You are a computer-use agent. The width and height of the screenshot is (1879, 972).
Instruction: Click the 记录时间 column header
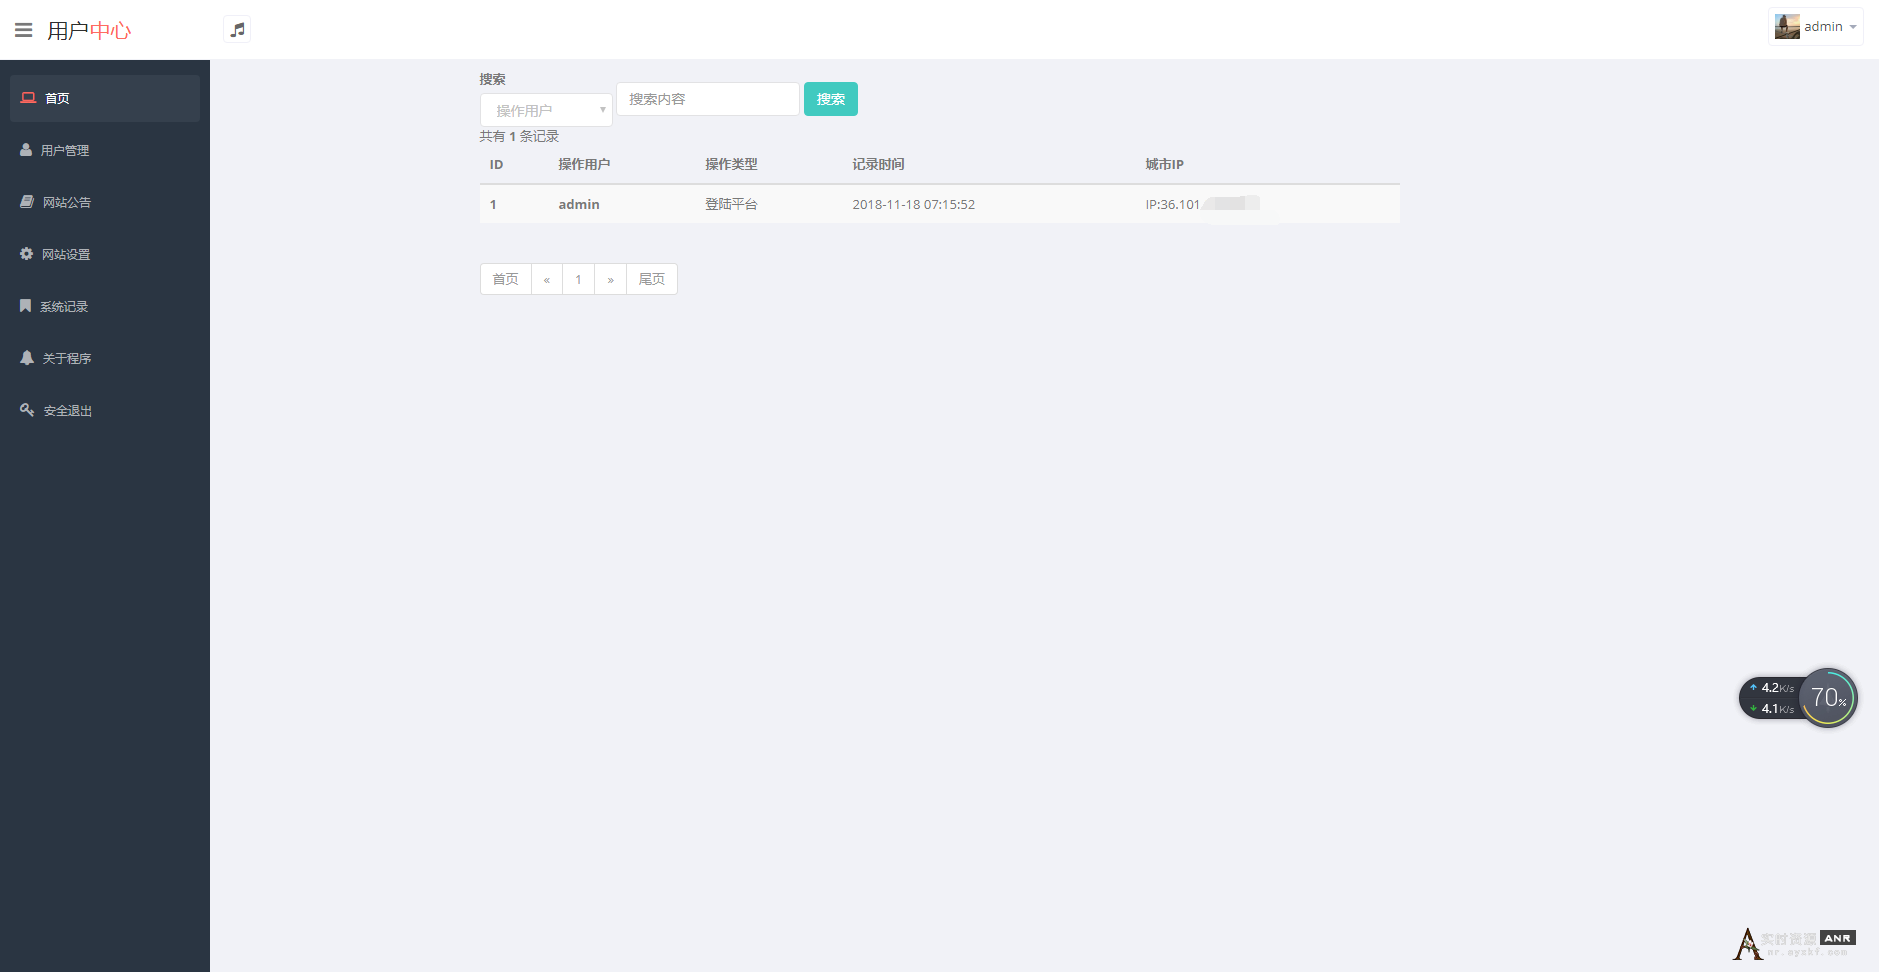tap(878, 164)
